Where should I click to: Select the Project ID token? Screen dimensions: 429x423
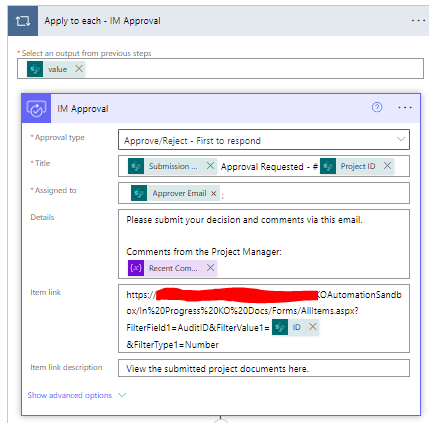357,166
